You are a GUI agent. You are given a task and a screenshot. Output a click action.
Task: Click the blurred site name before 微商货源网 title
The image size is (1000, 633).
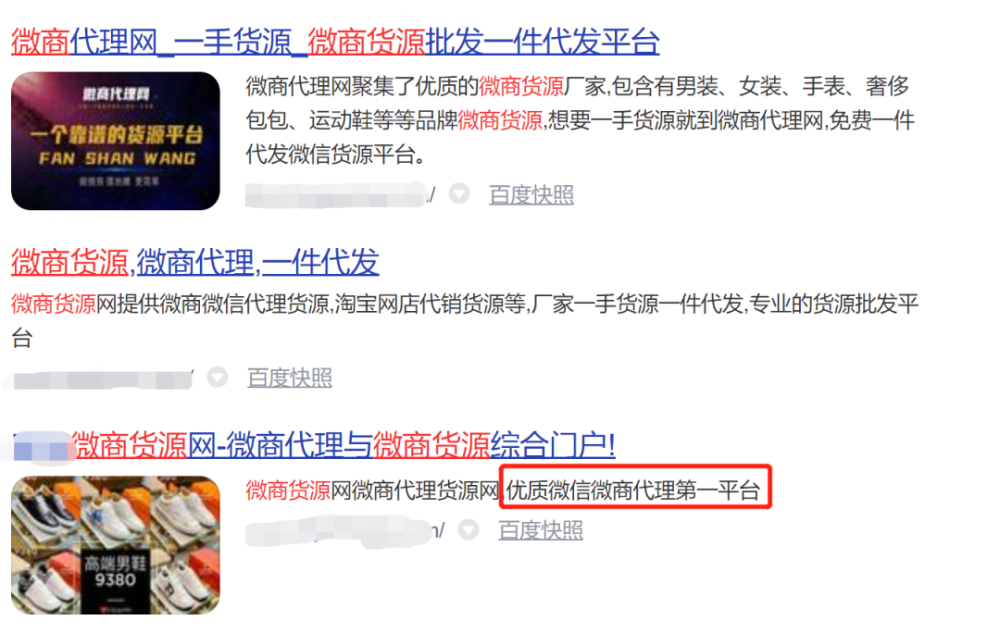(x=43, y=446)
